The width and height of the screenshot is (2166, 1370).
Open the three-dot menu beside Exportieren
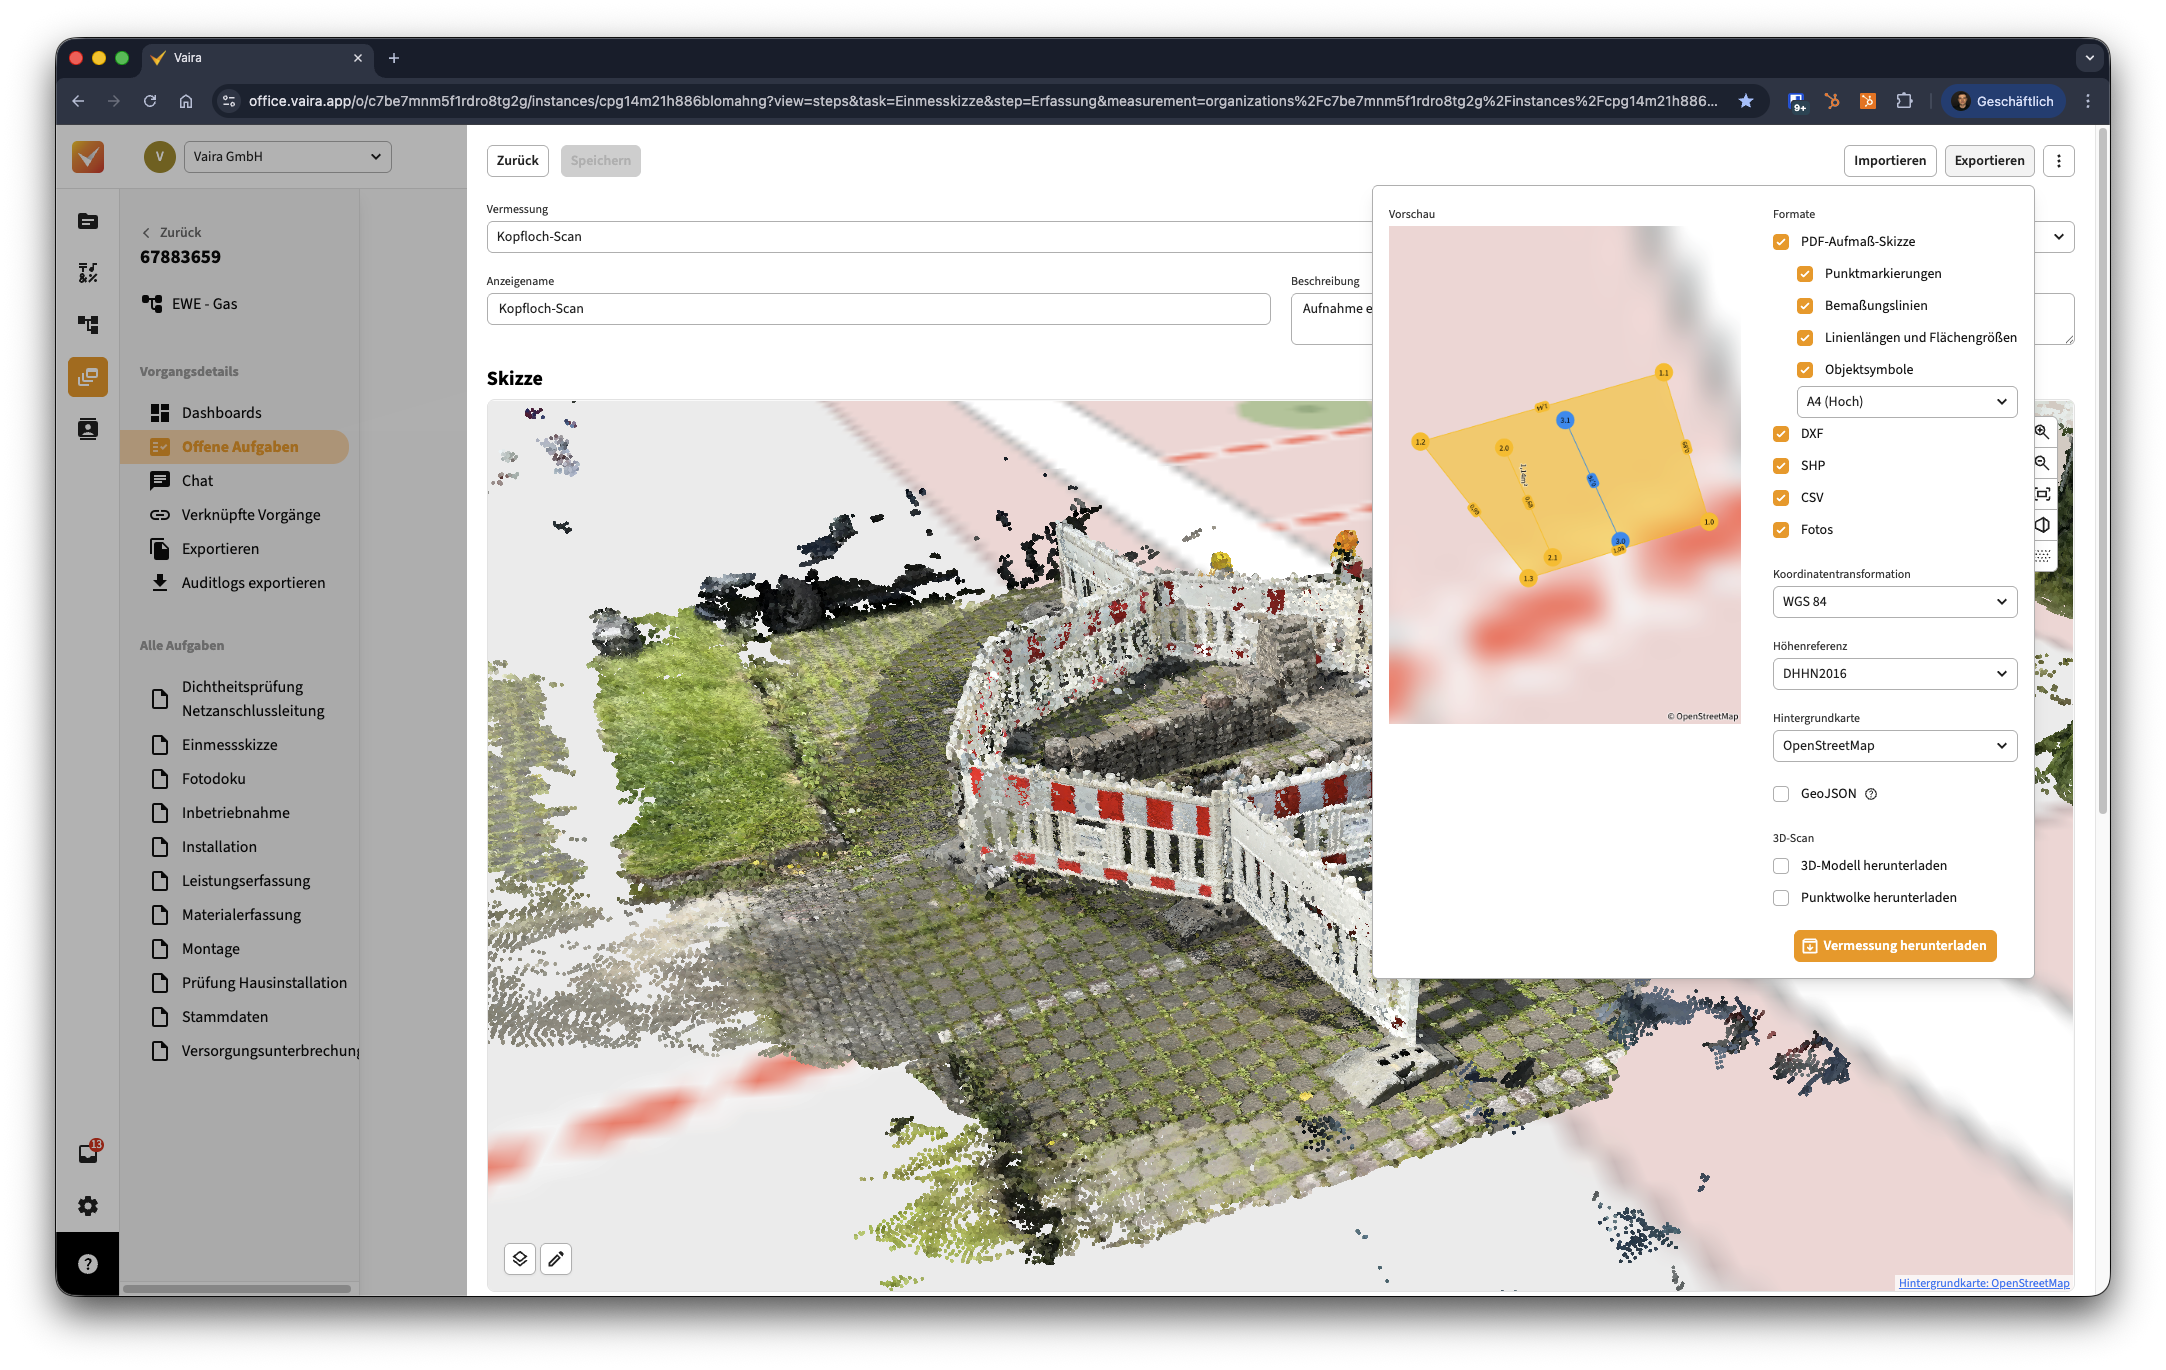[x=2058, y=161]
